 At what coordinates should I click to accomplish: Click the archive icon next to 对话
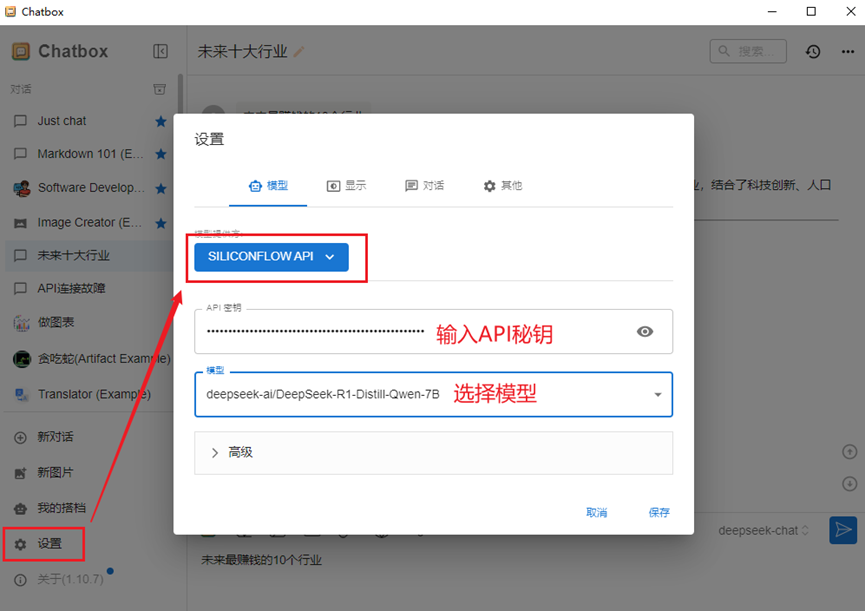(159, 89)
